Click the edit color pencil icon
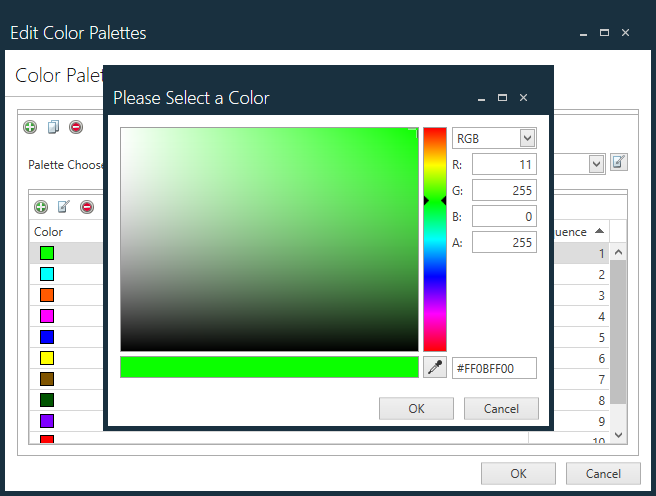 coord(64,207)
